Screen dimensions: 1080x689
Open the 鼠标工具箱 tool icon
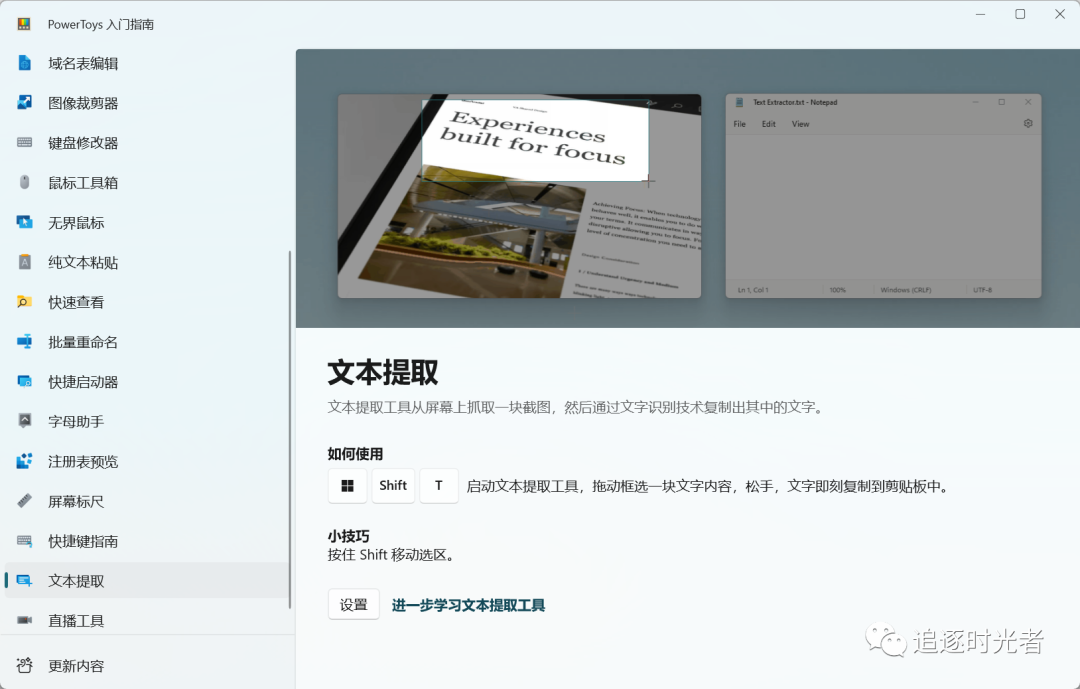coord(22,183)
